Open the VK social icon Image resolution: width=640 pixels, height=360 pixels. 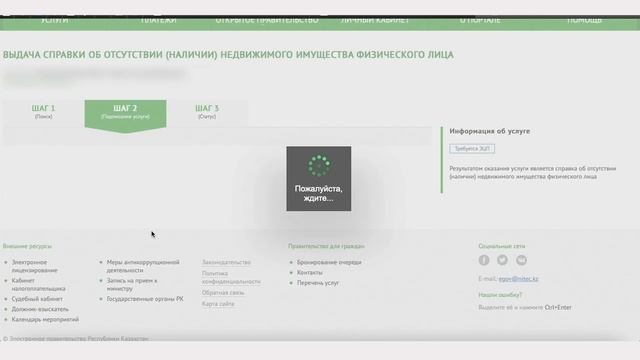521,260
